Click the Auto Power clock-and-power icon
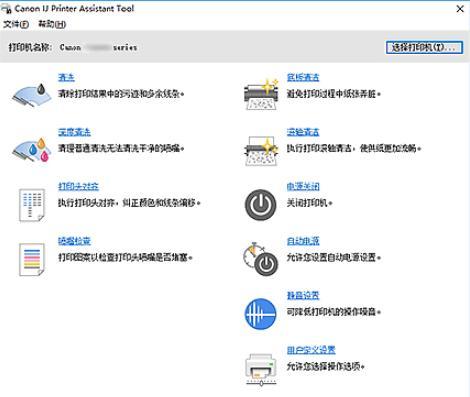470x397 pixels. (x=260, y=259)
